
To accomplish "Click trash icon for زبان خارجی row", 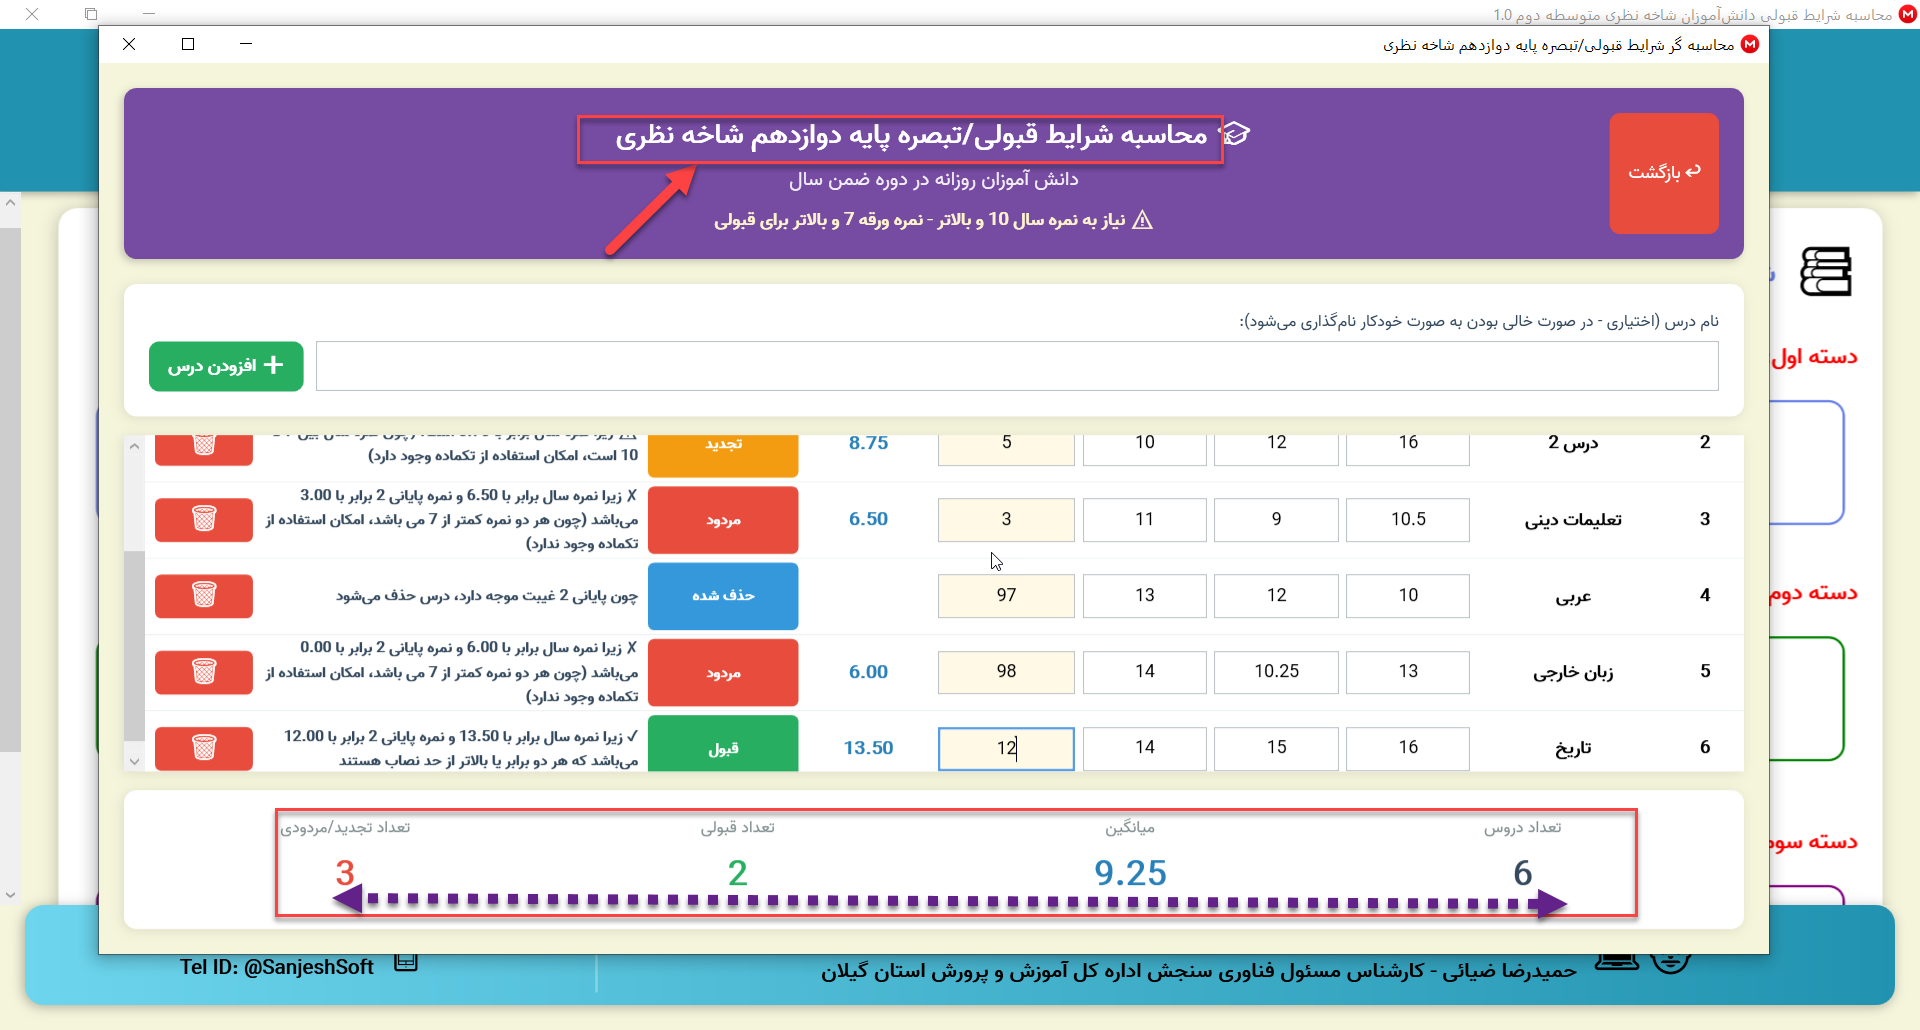I will click(204, 671).
